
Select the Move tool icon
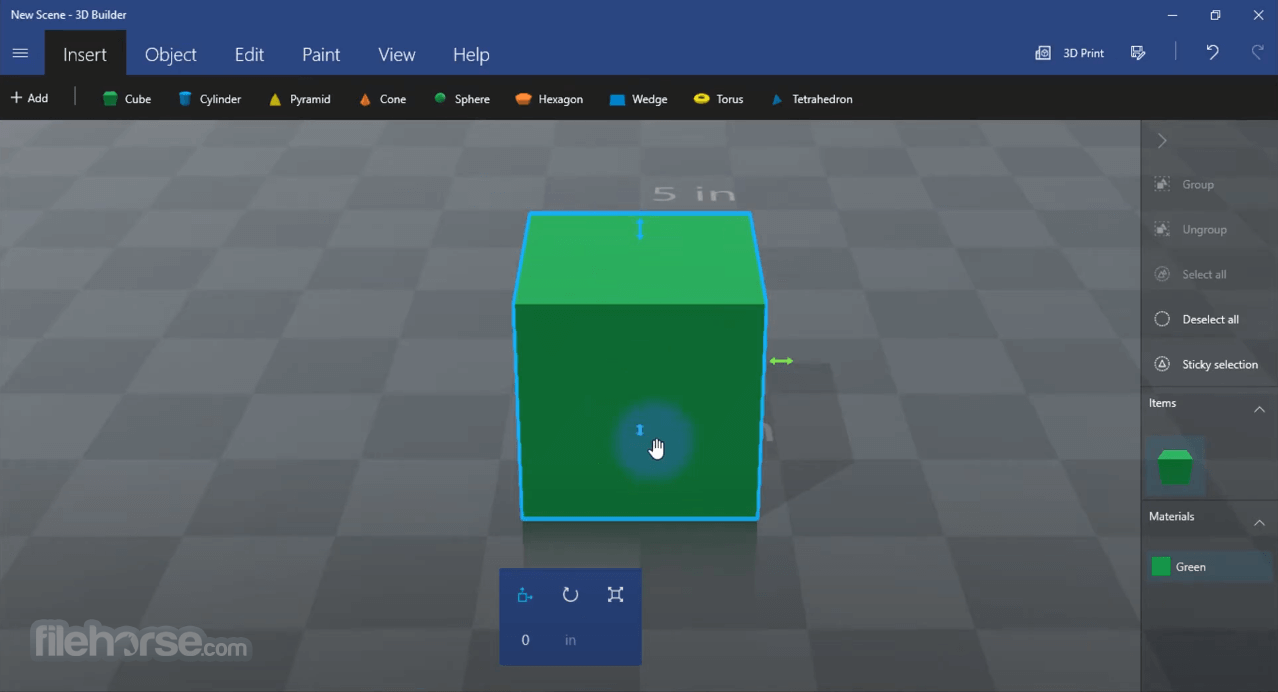tap(525, 595)
